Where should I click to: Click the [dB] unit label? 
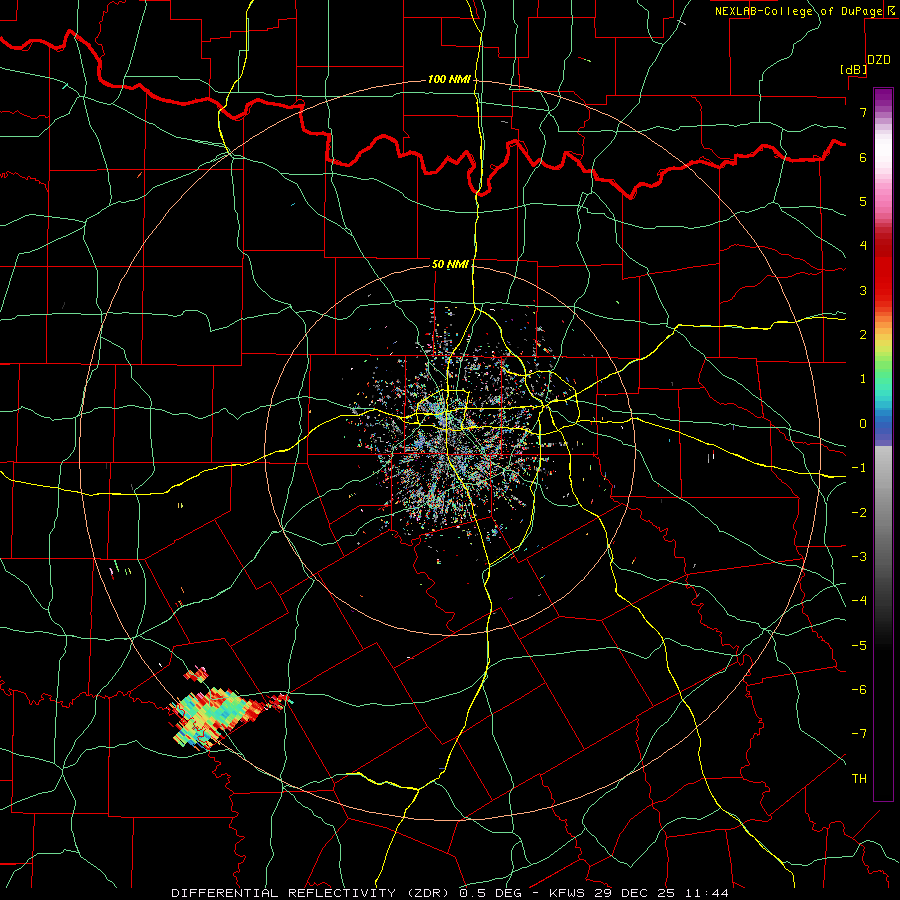coord(853,69)
